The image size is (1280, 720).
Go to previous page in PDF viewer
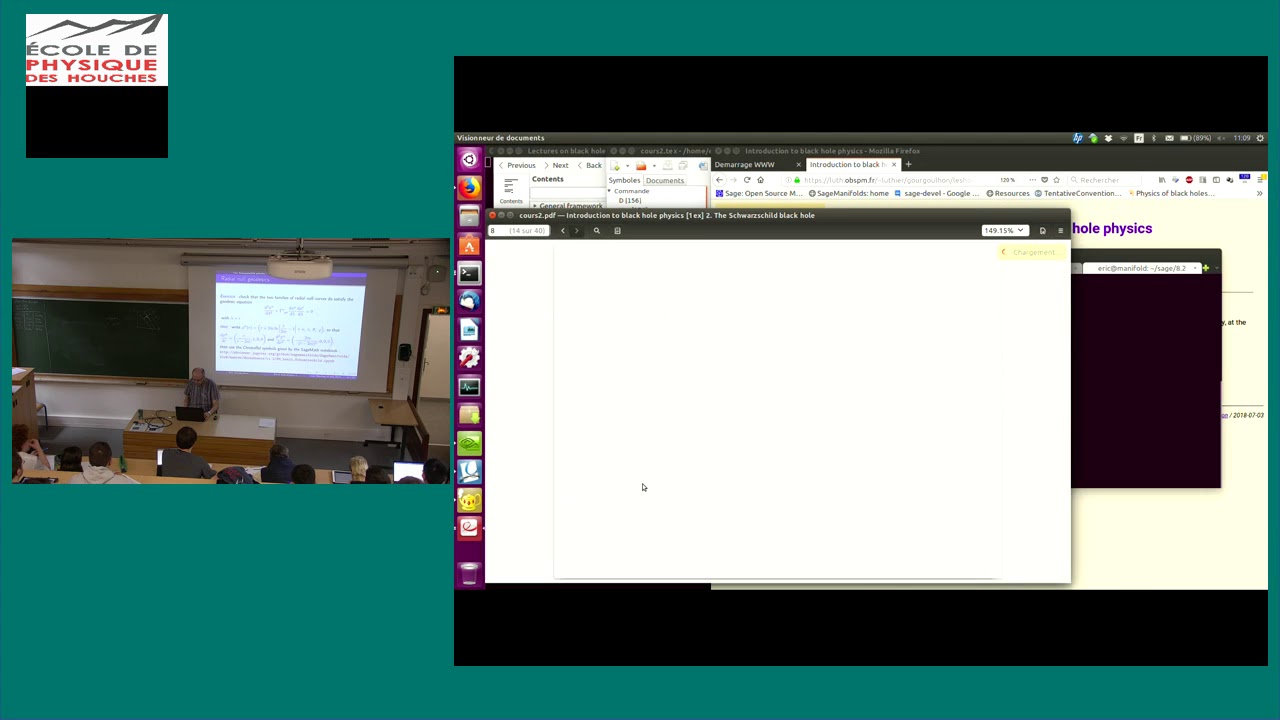pos(563,231)
